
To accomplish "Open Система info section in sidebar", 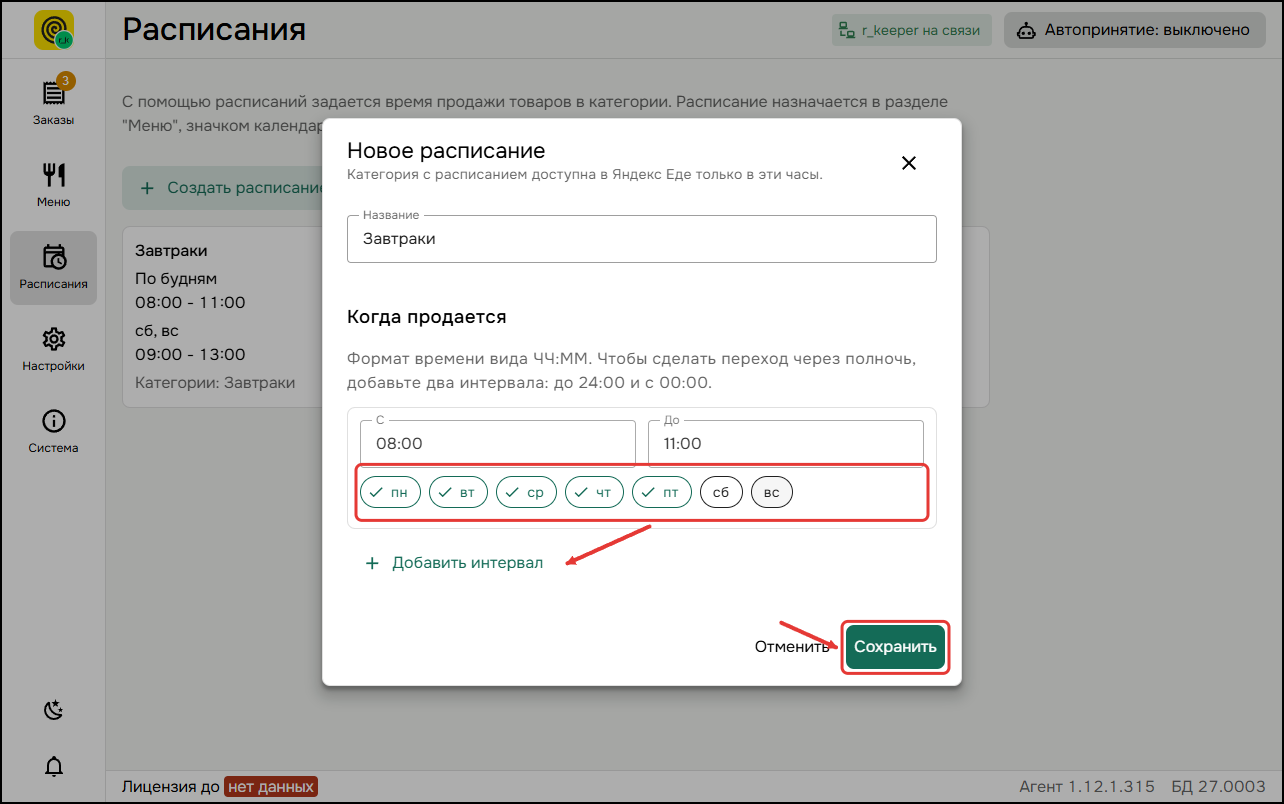I will (53, 432).
